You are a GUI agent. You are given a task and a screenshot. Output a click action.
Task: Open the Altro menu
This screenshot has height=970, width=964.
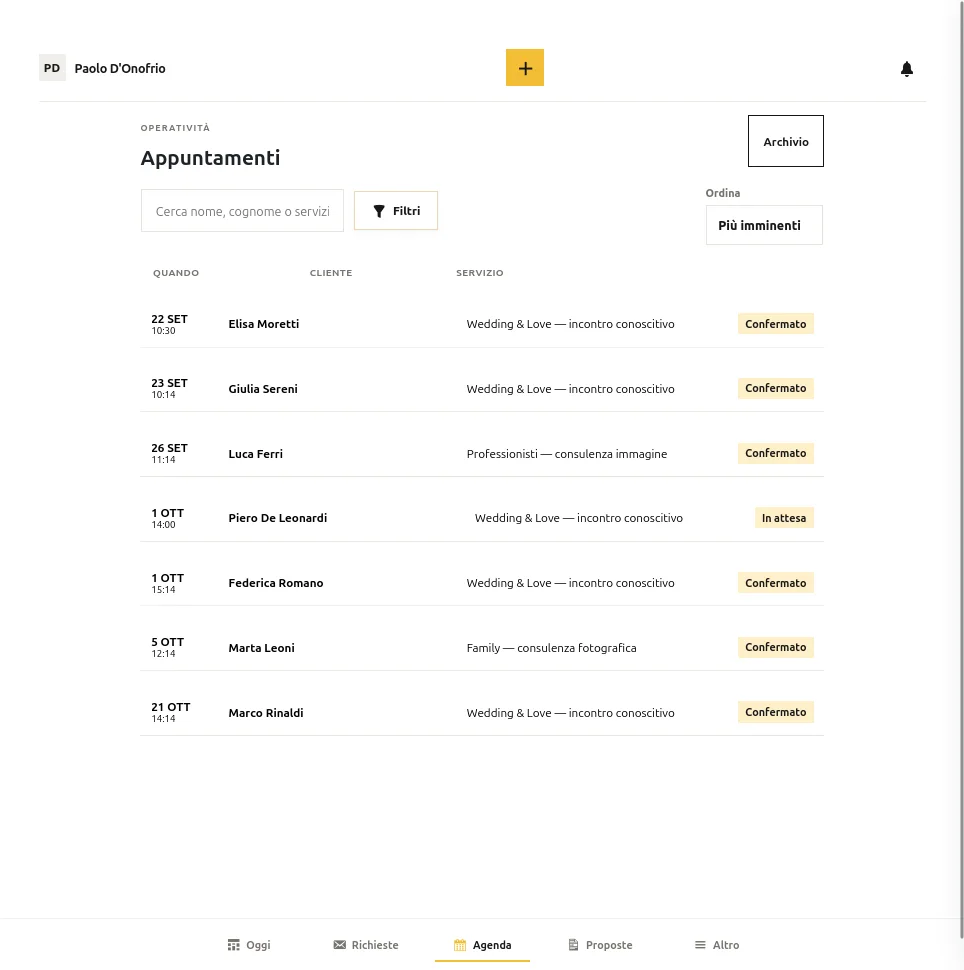tap(717, 945)
